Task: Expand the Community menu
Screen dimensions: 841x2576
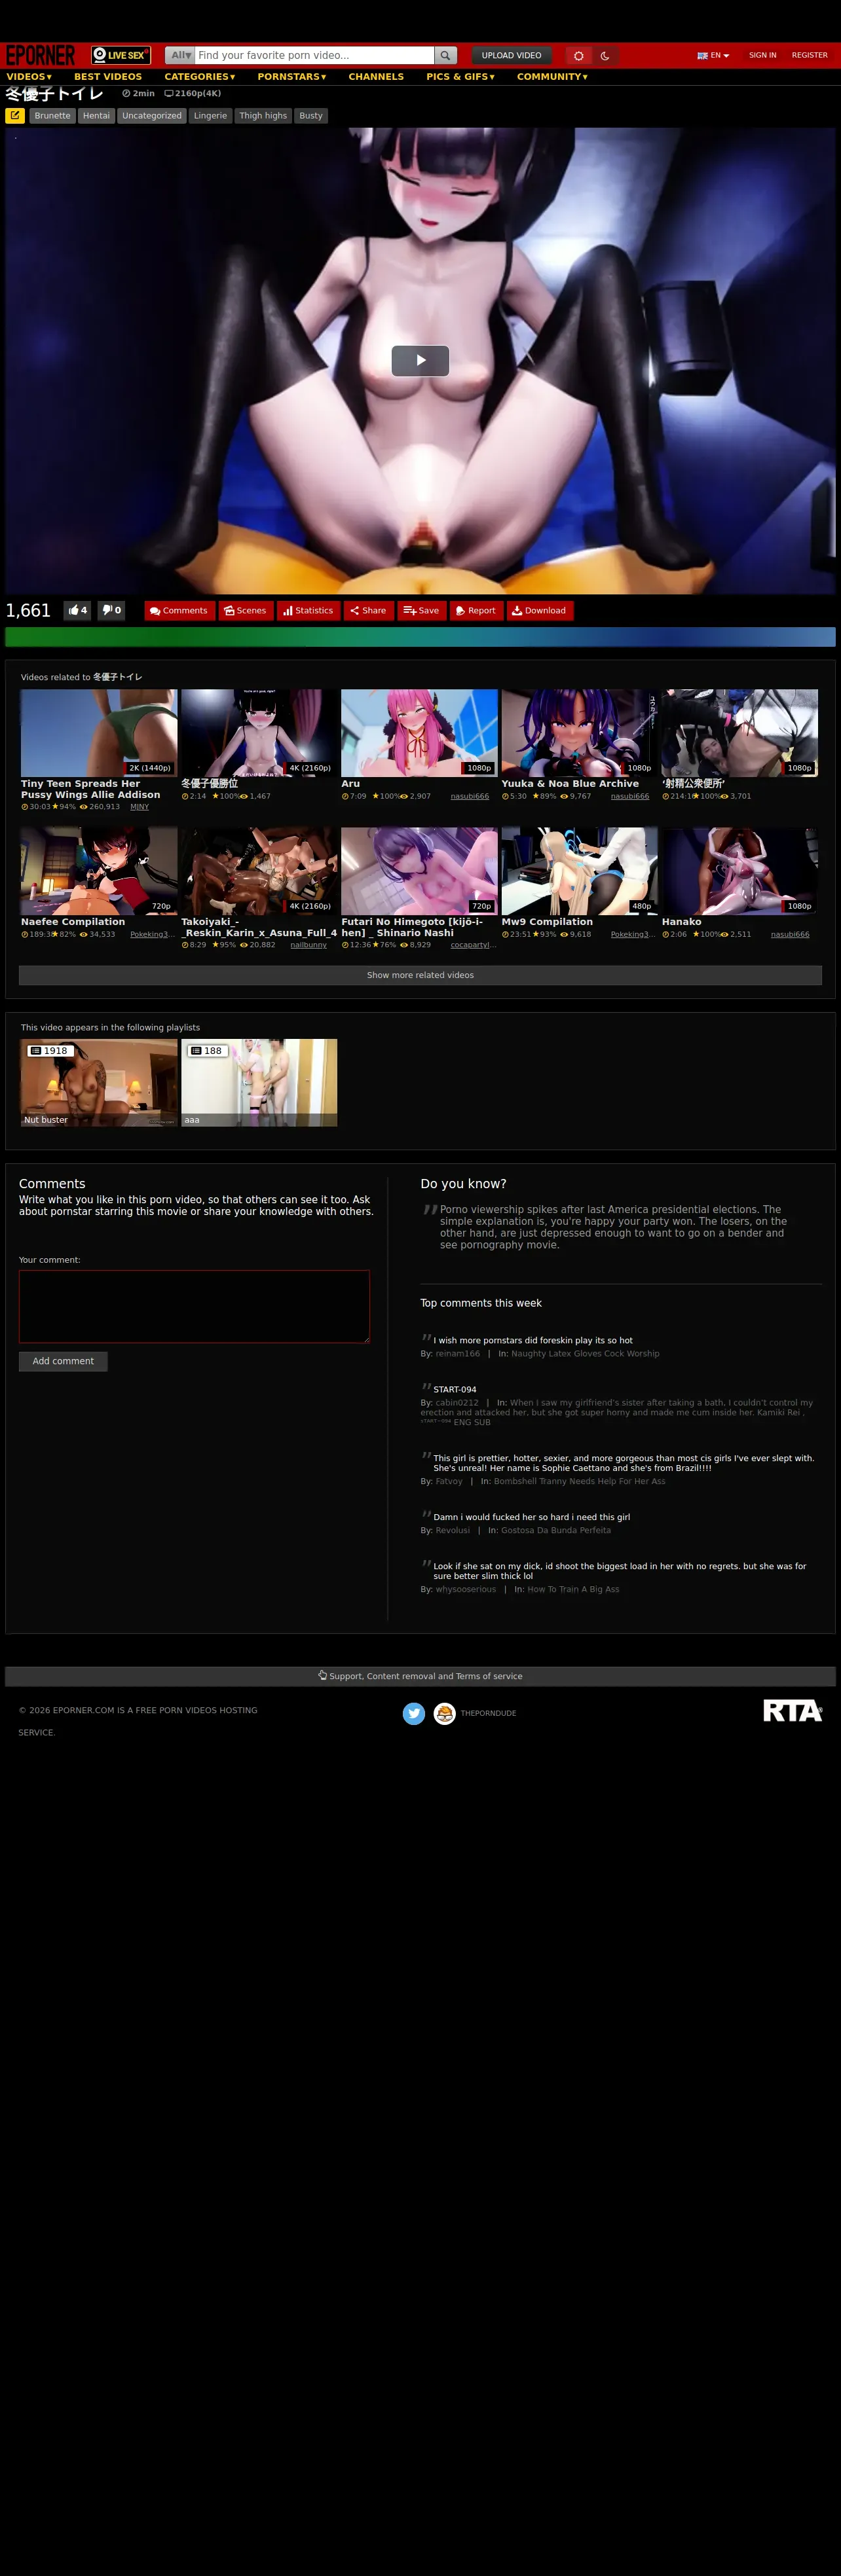Action: pyautogui.click(x=552, y=77)
